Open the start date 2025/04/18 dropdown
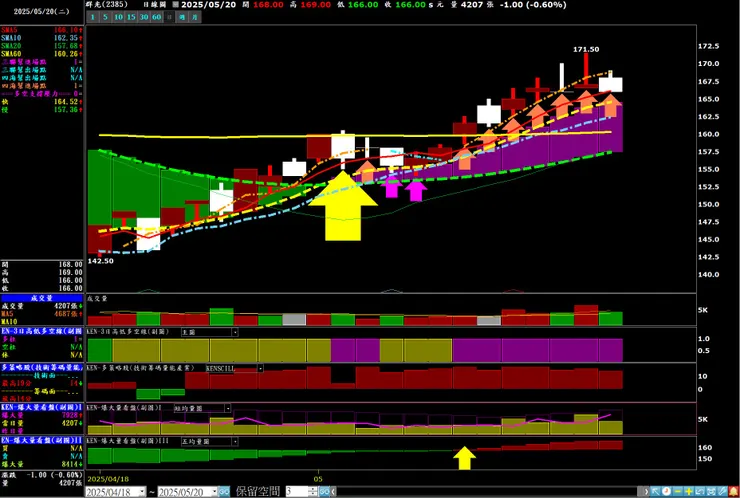Image resolution: width=740 pixels, height=498 pixels. [142, 492]
